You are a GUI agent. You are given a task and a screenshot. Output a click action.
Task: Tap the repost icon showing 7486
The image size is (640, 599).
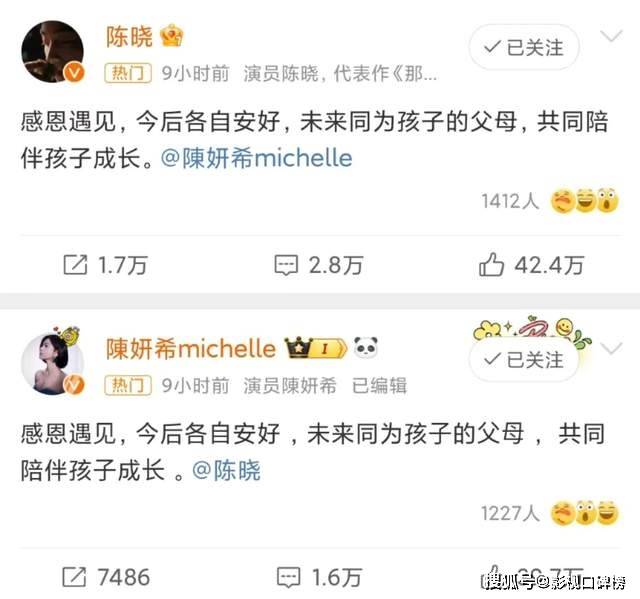coord(74,577)
